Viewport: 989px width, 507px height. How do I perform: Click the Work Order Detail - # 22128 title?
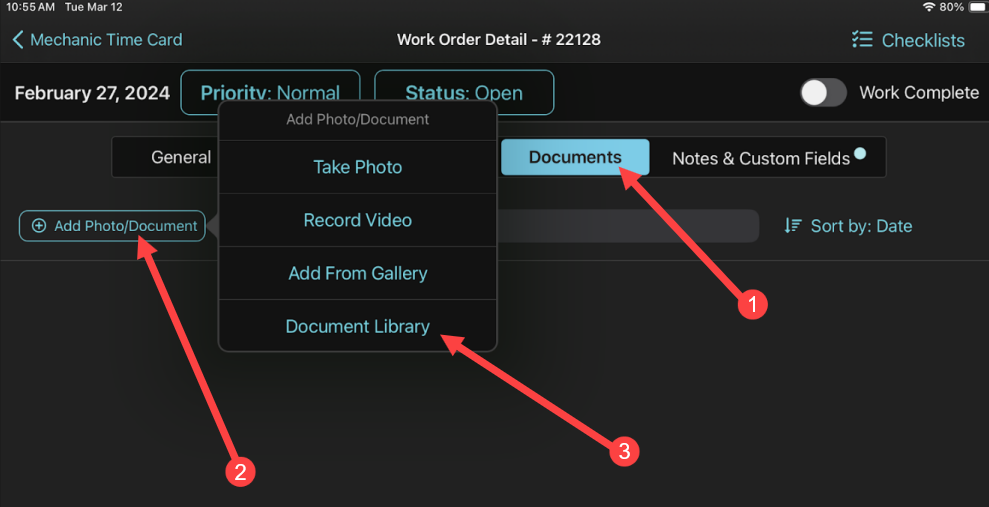coord(498,40)
